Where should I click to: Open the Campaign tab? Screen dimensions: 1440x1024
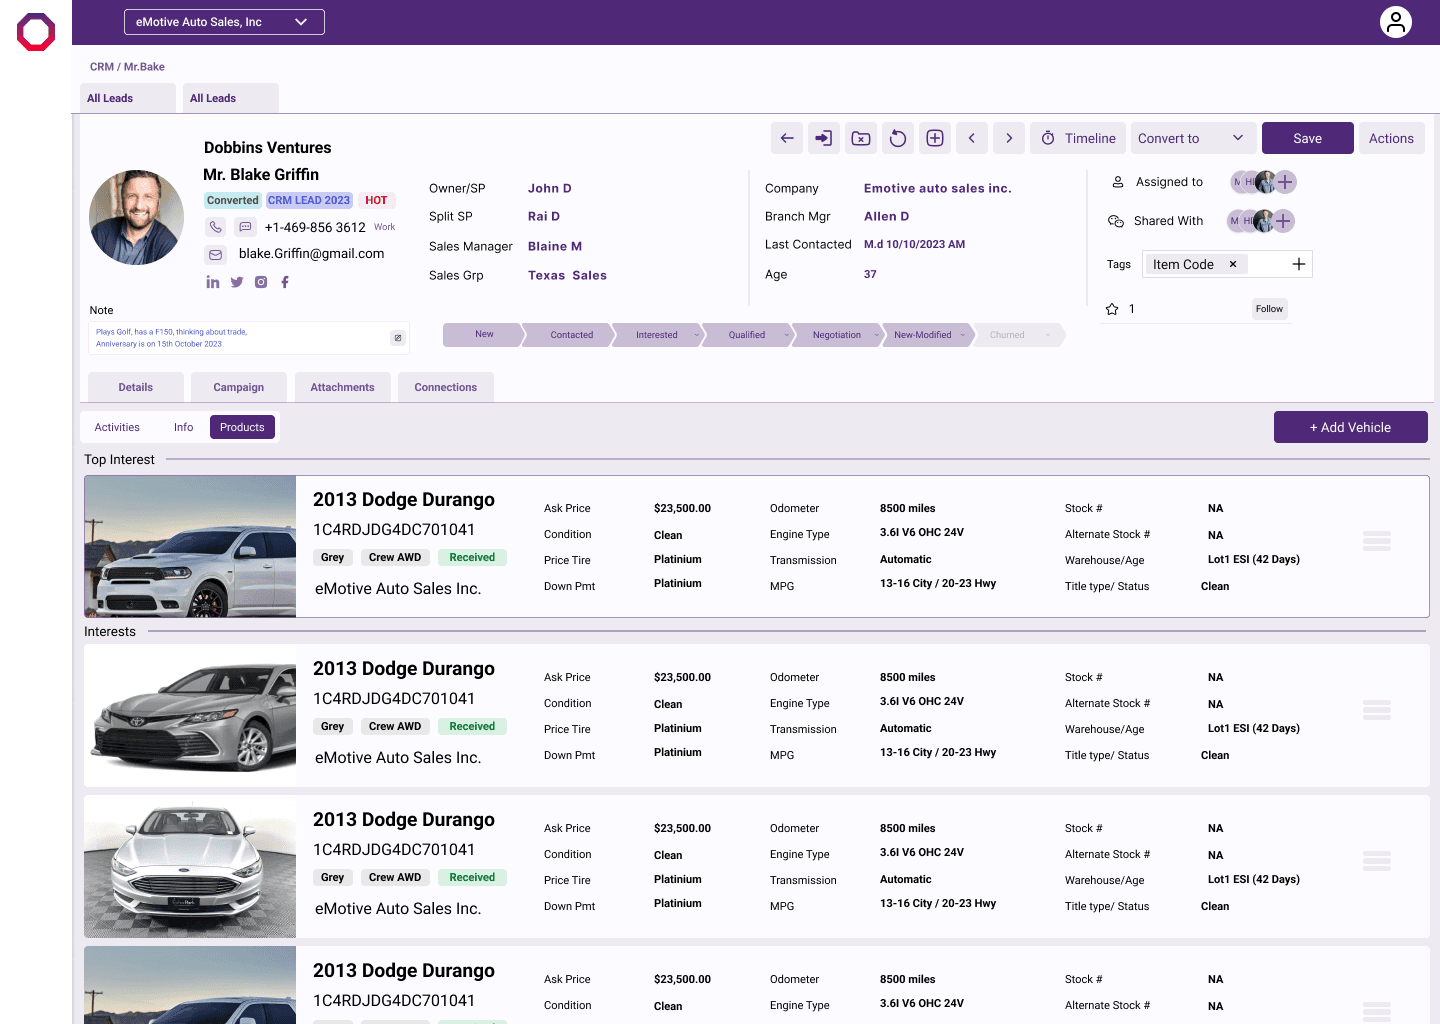pos(239,387)
